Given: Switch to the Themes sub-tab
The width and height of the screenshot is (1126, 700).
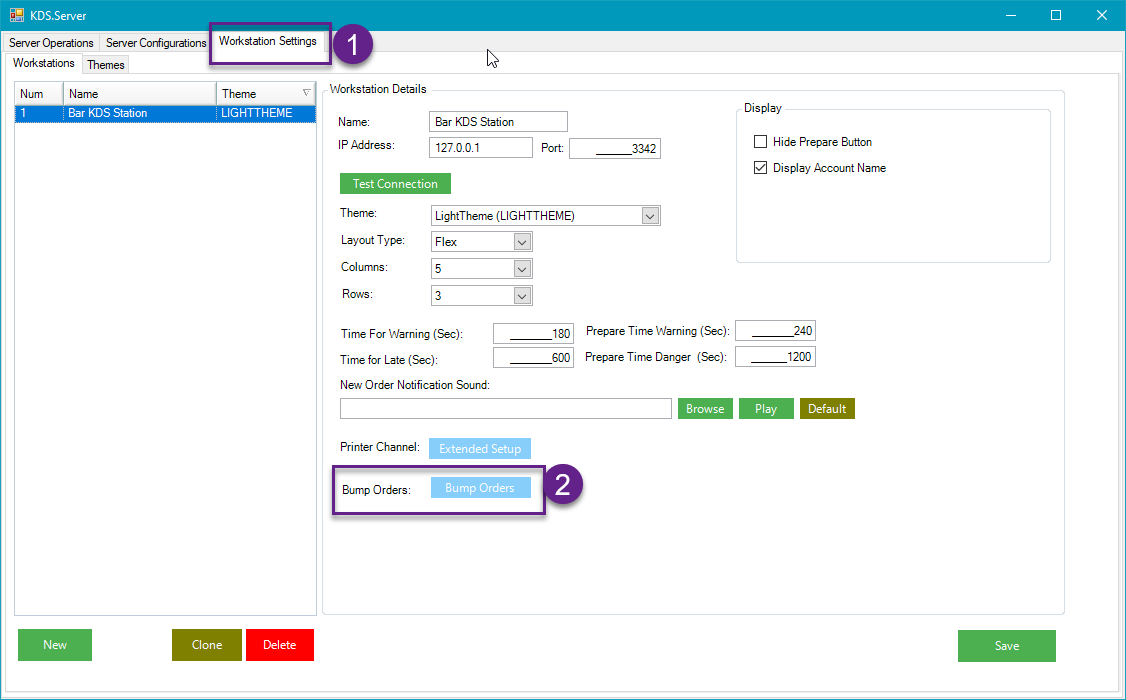Looking at the screenshot, I should [x=106, y=65].
